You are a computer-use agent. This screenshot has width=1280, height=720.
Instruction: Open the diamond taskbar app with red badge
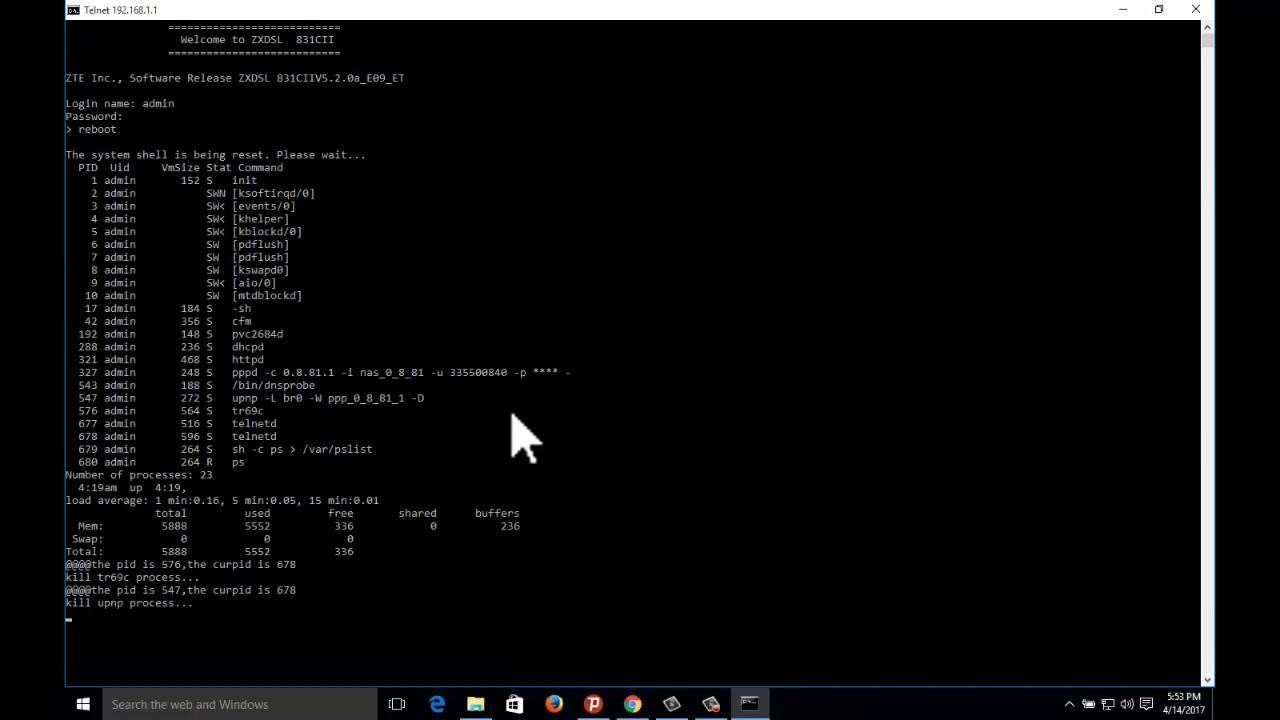pos(710,704)
